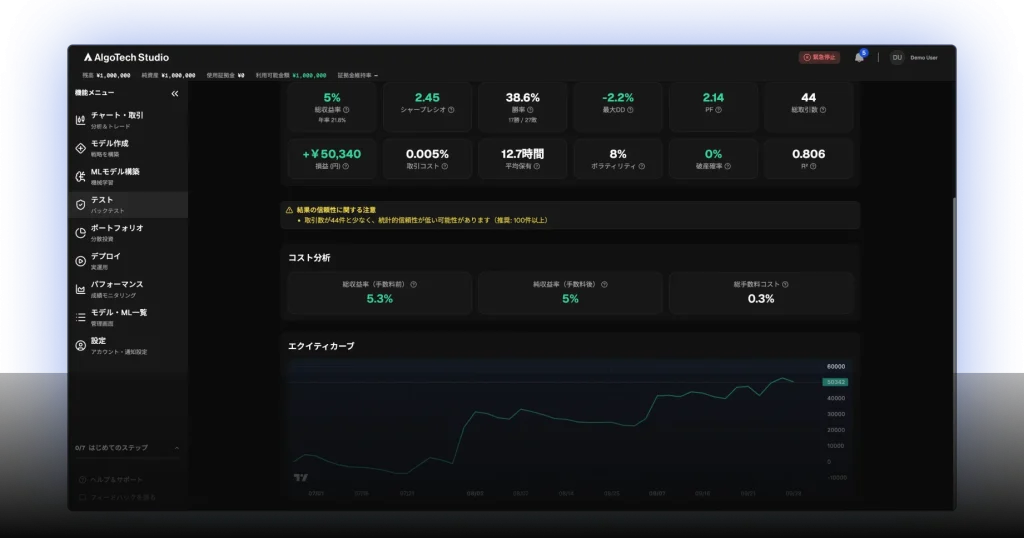Select テスト バックテスト menu item
The width and height of the screenshot is (1024, 538).
[x=128, y=204]
